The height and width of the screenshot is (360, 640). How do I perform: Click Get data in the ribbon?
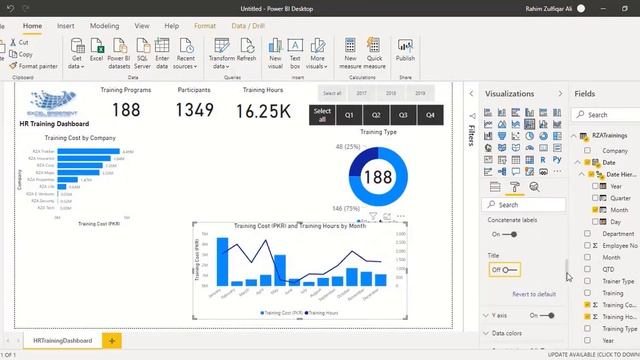click(x=76, y=53)
